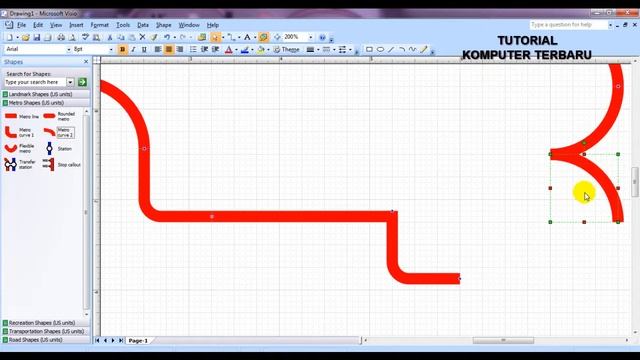Select the Stop callout shape

[61, 165]
